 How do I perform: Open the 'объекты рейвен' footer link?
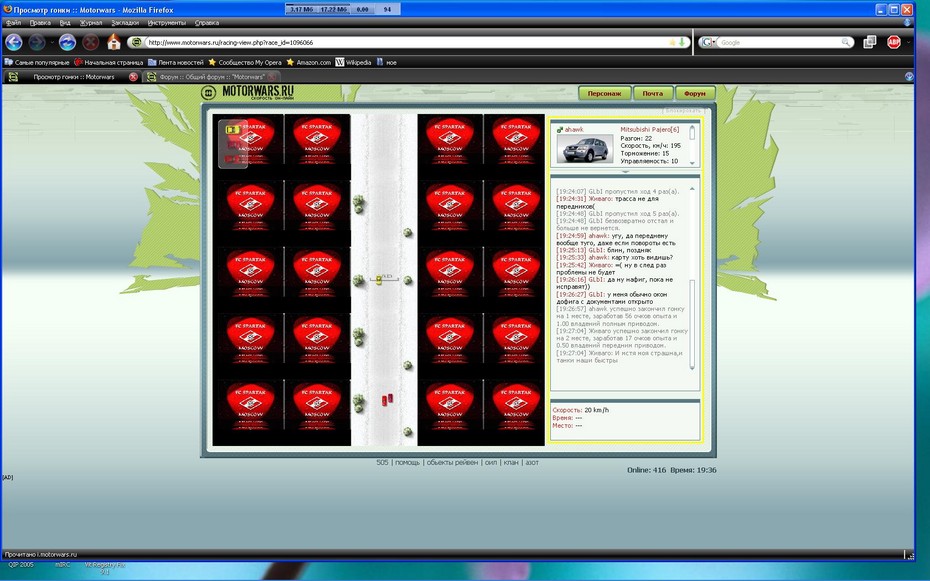click(453, 462)
